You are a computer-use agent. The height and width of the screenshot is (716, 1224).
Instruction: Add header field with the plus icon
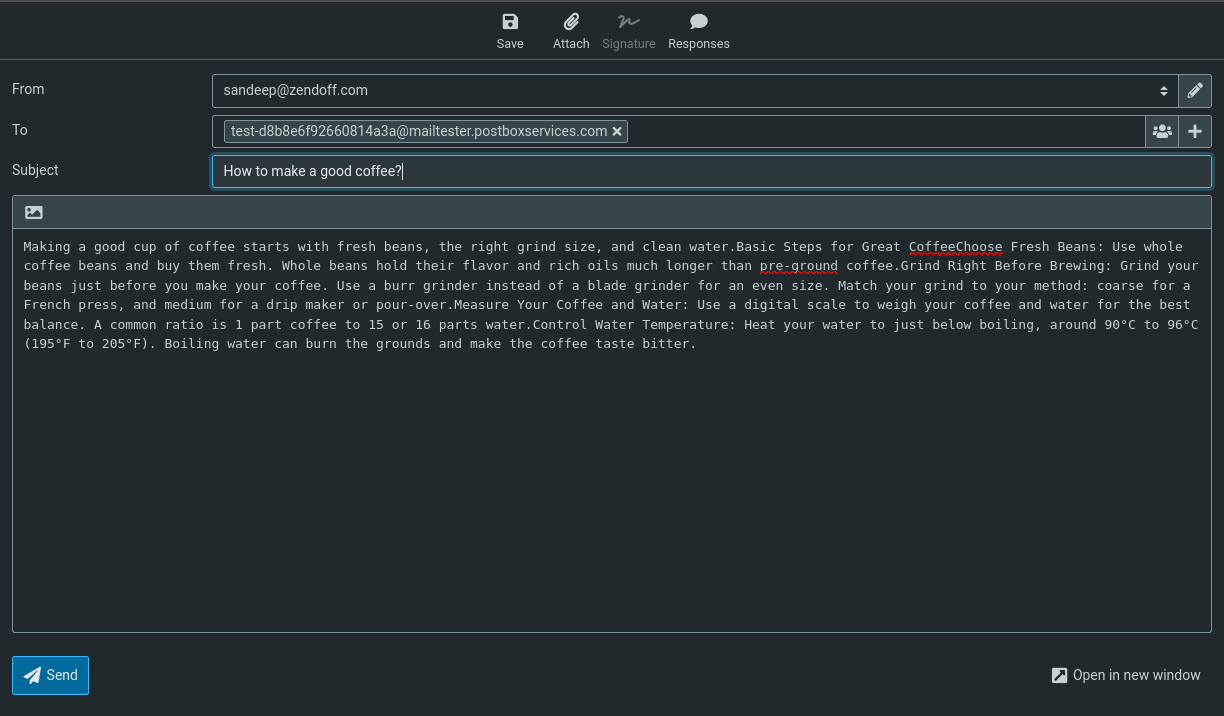(x=1195, y=131)
